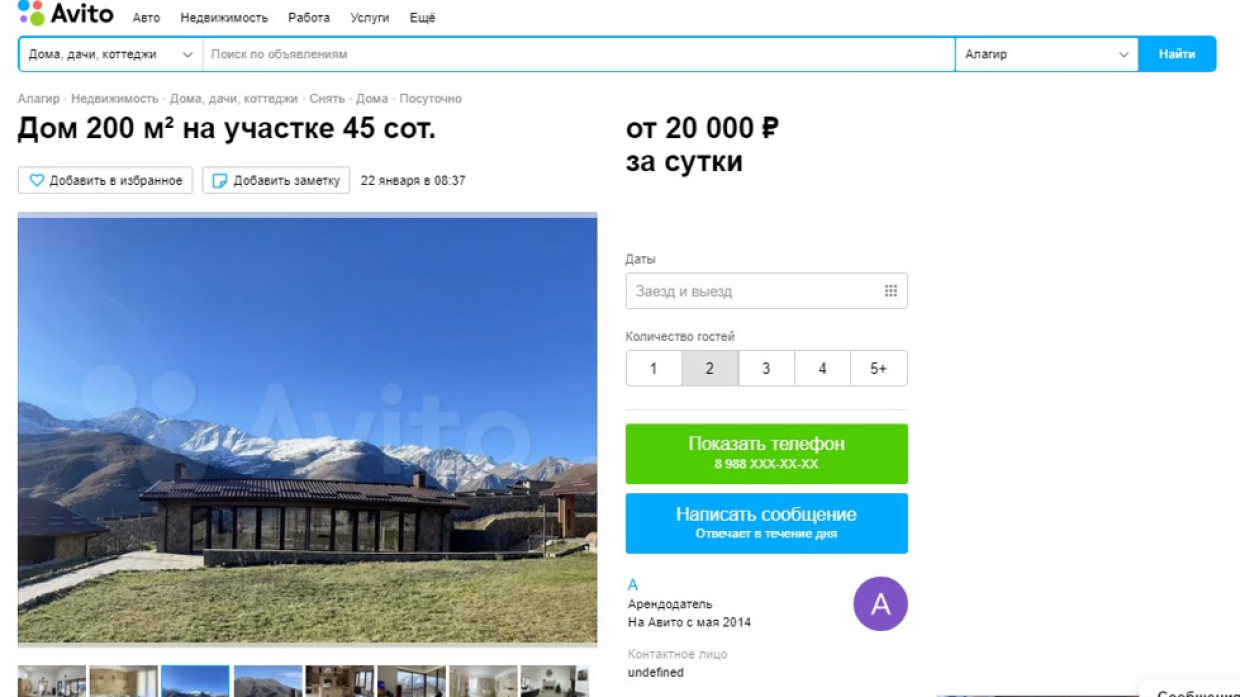1240x697 pixels.
Task: Click Написать сообщение blue button
Action: [x=767, y=523]
